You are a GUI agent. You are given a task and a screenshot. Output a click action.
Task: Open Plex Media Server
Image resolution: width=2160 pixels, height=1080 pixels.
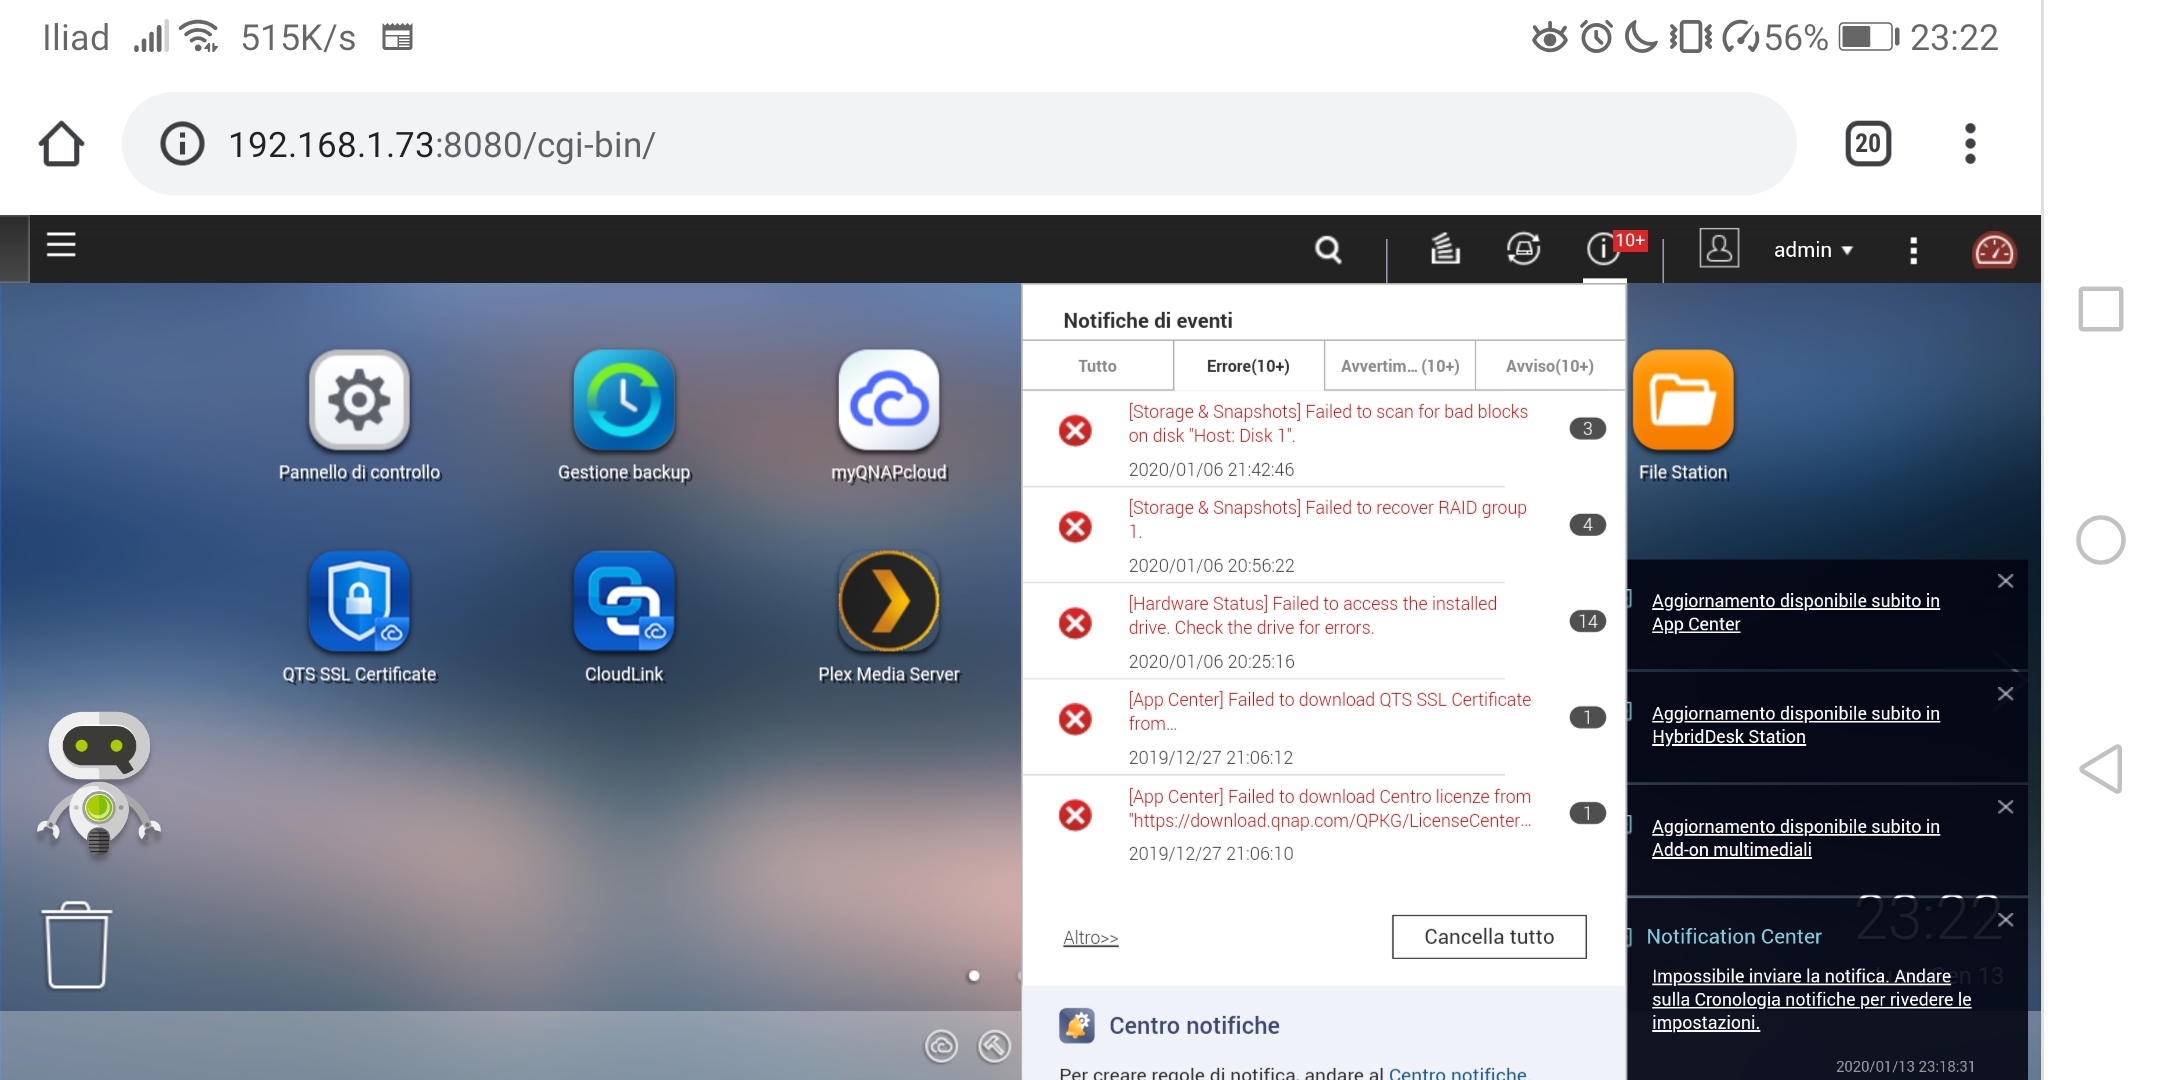coord(888,602)
